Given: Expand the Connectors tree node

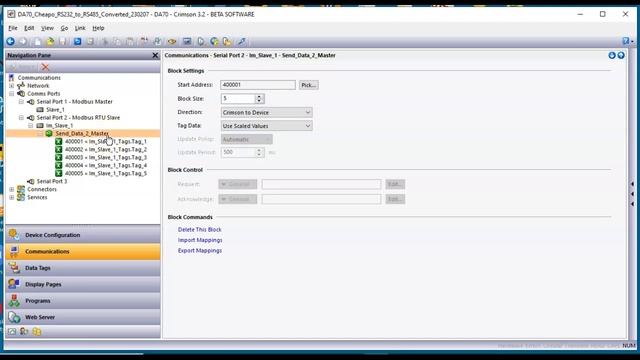Looking at the screenshot, I should (12, 189).
